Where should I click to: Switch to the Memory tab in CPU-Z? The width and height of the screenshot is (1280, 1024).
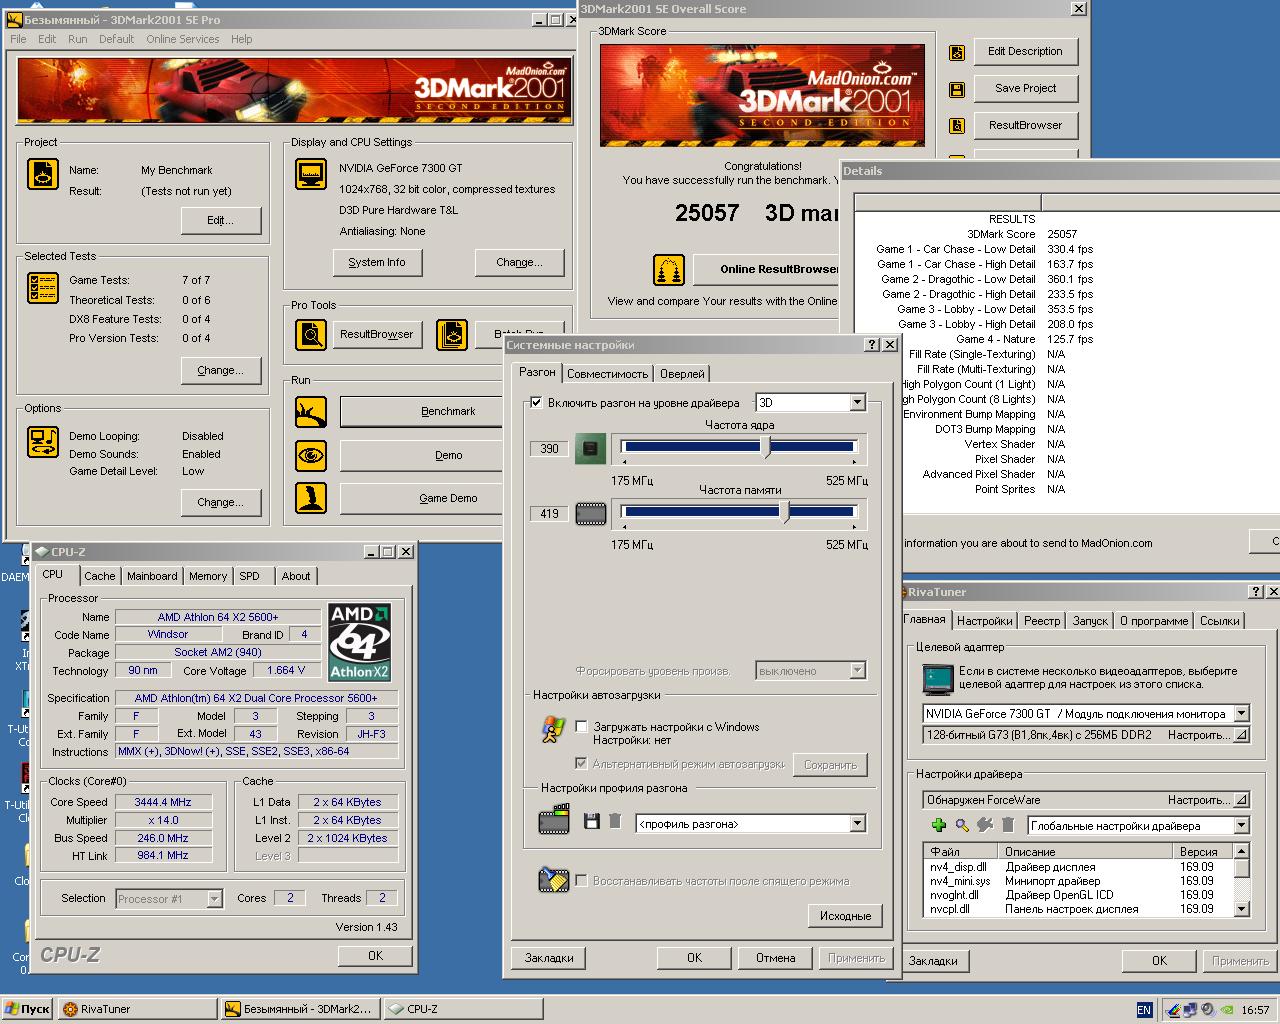click(x=208, y=576)
